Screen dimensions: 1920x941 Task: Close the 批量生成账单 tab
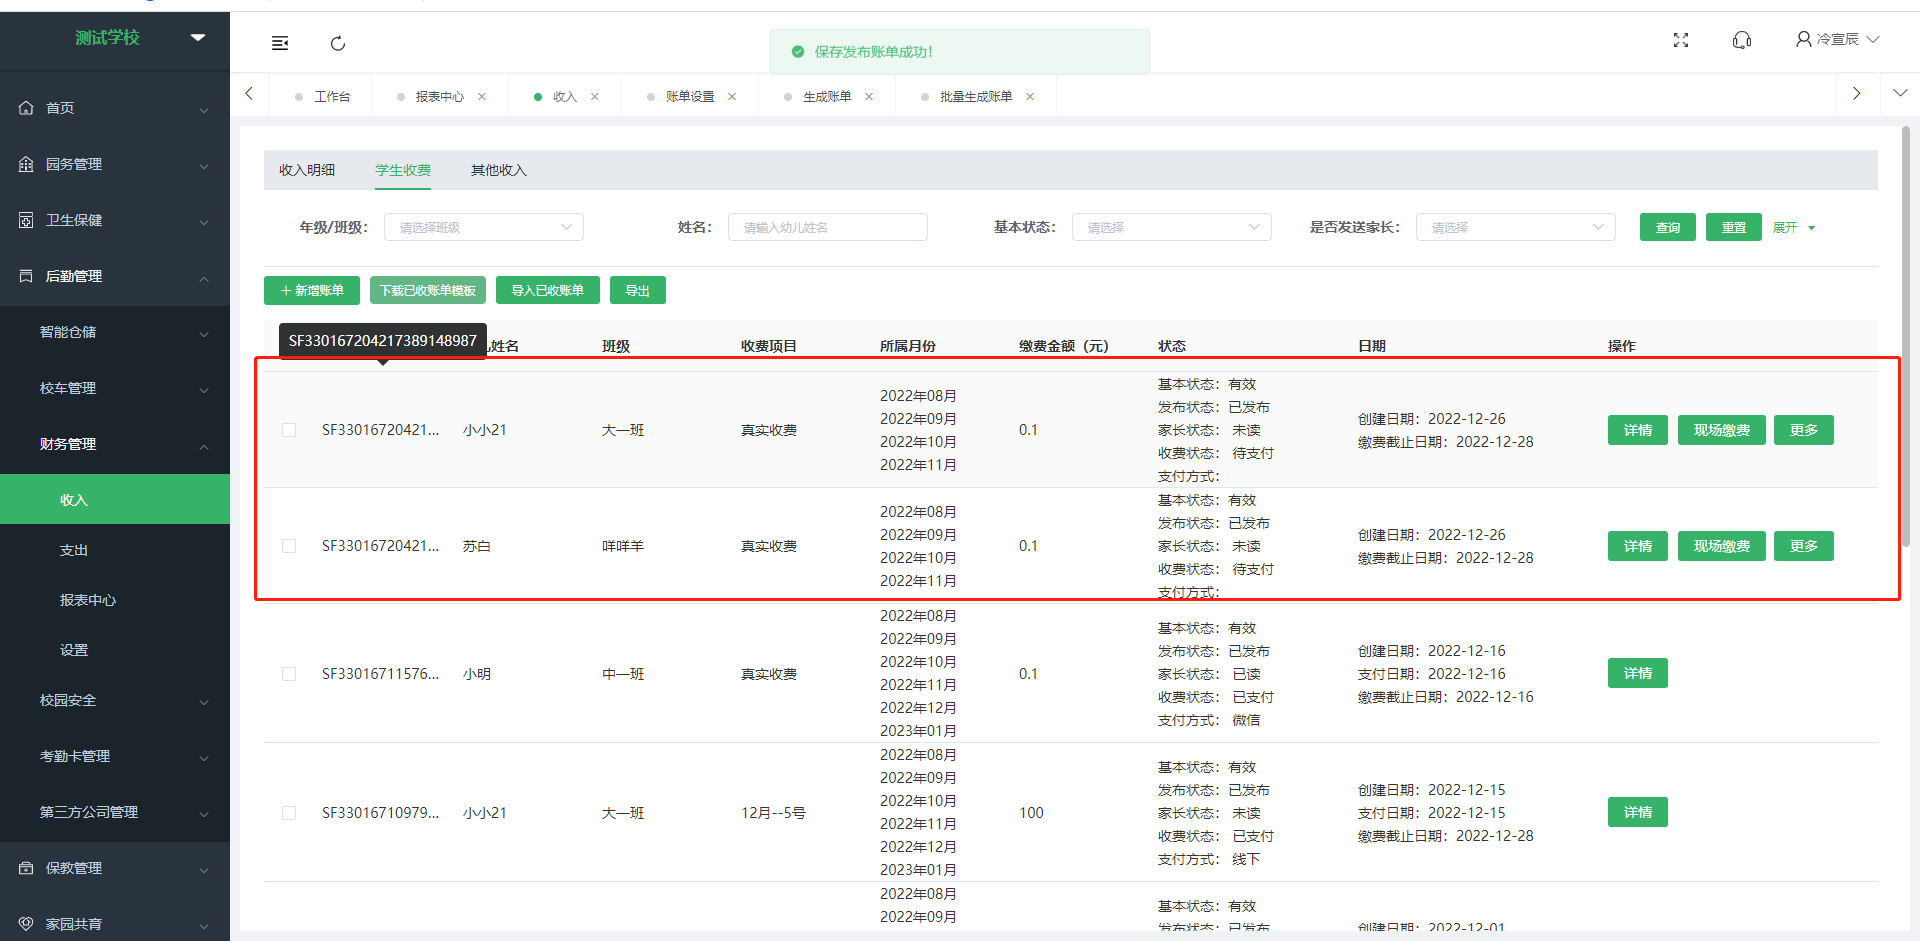pyautogui.click(x=1030, y=97)
